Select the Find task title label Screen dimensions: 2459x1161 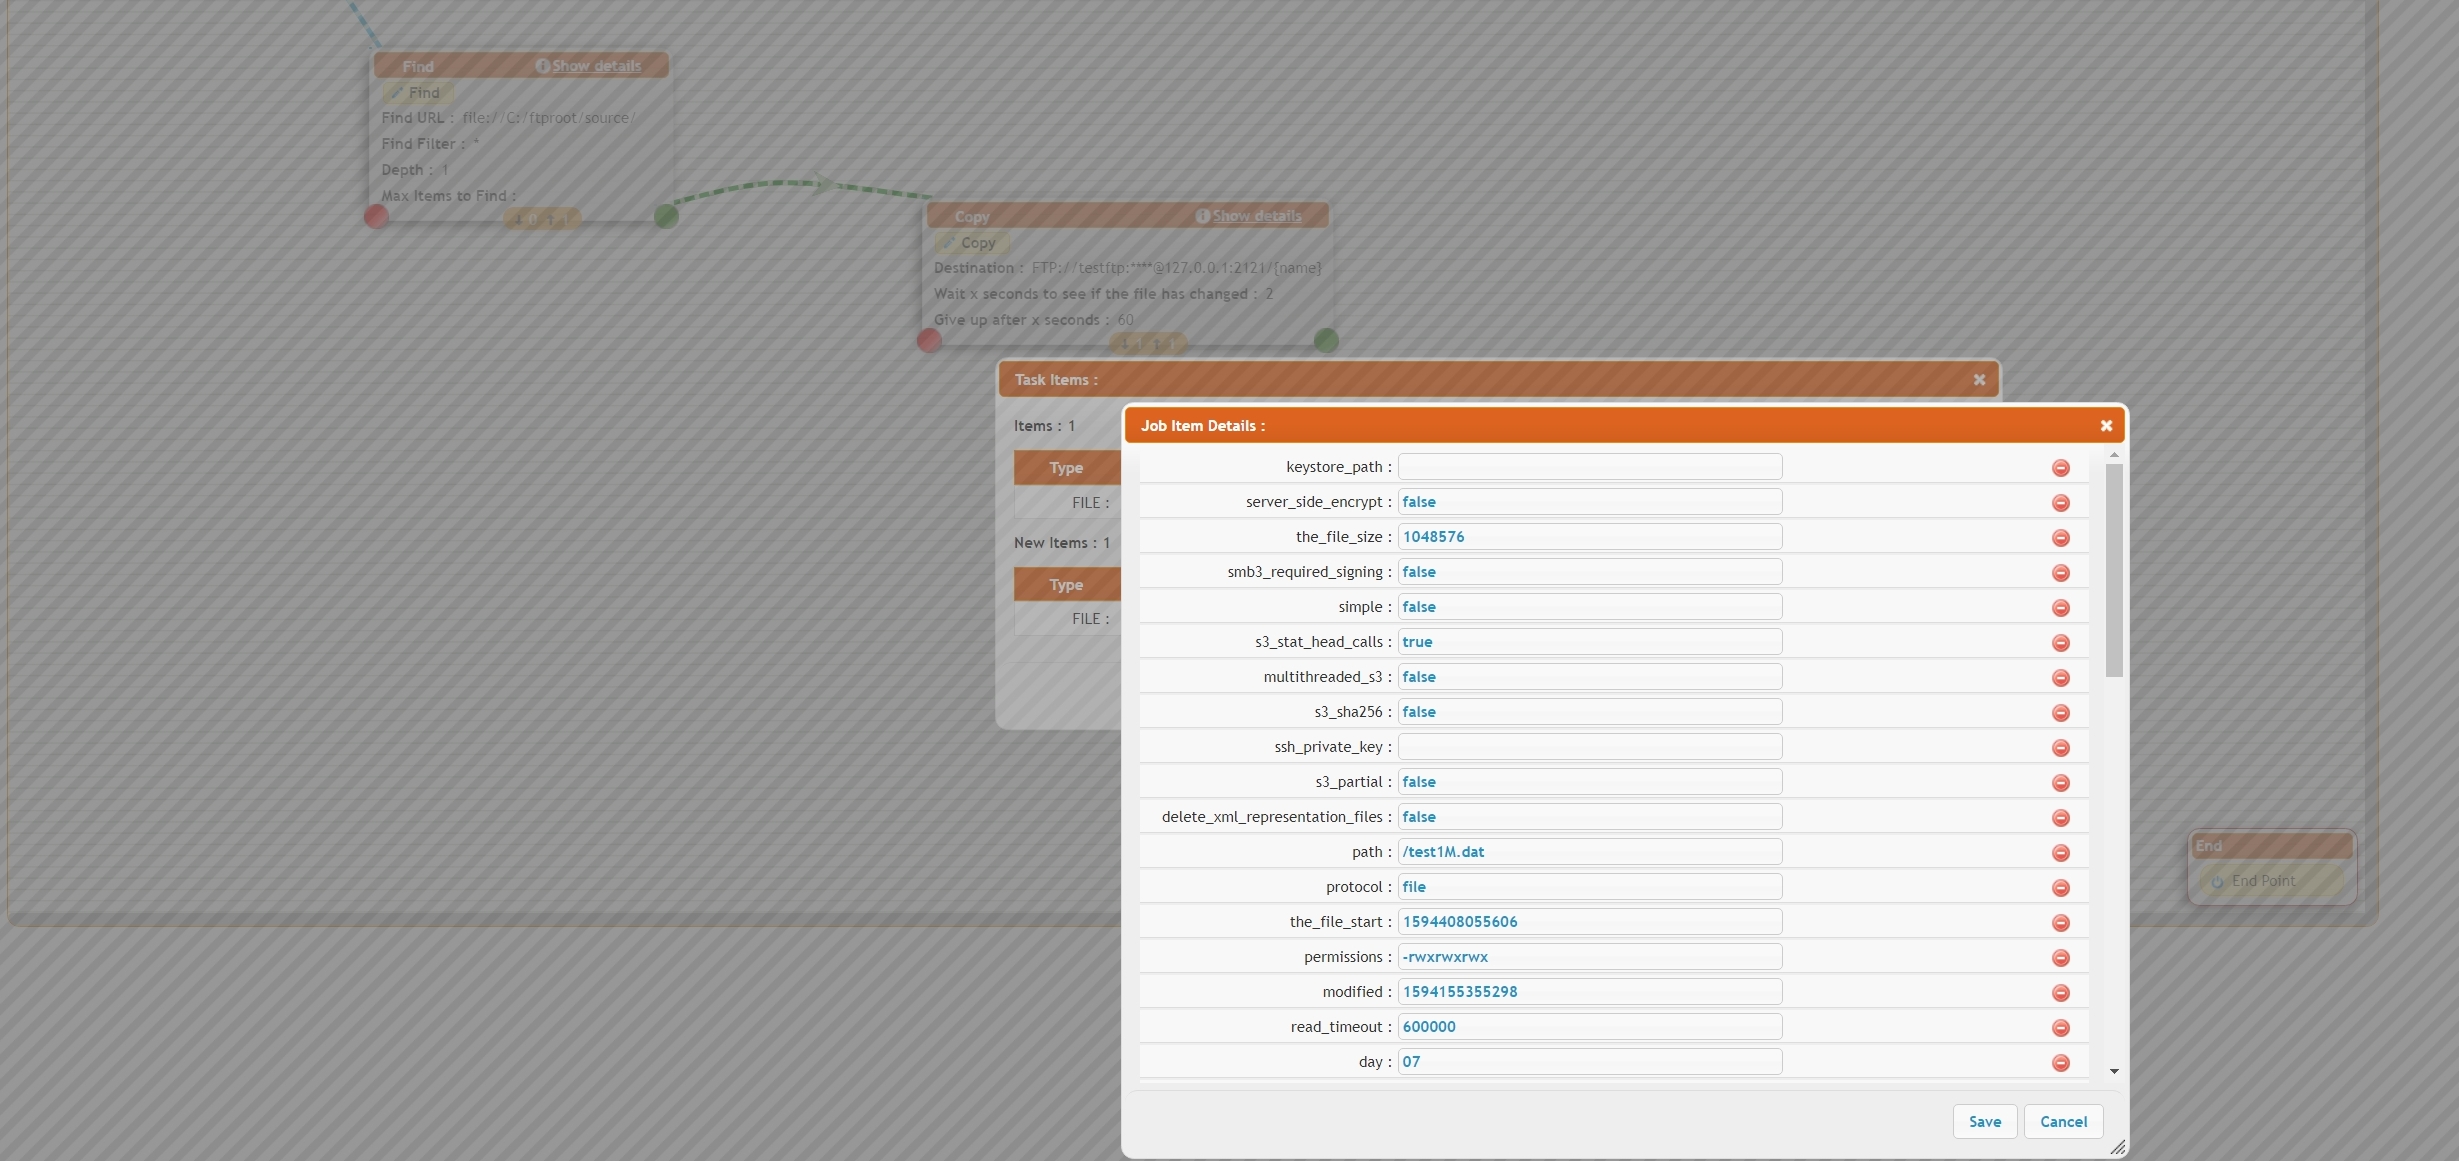click(x=418, y=66)
